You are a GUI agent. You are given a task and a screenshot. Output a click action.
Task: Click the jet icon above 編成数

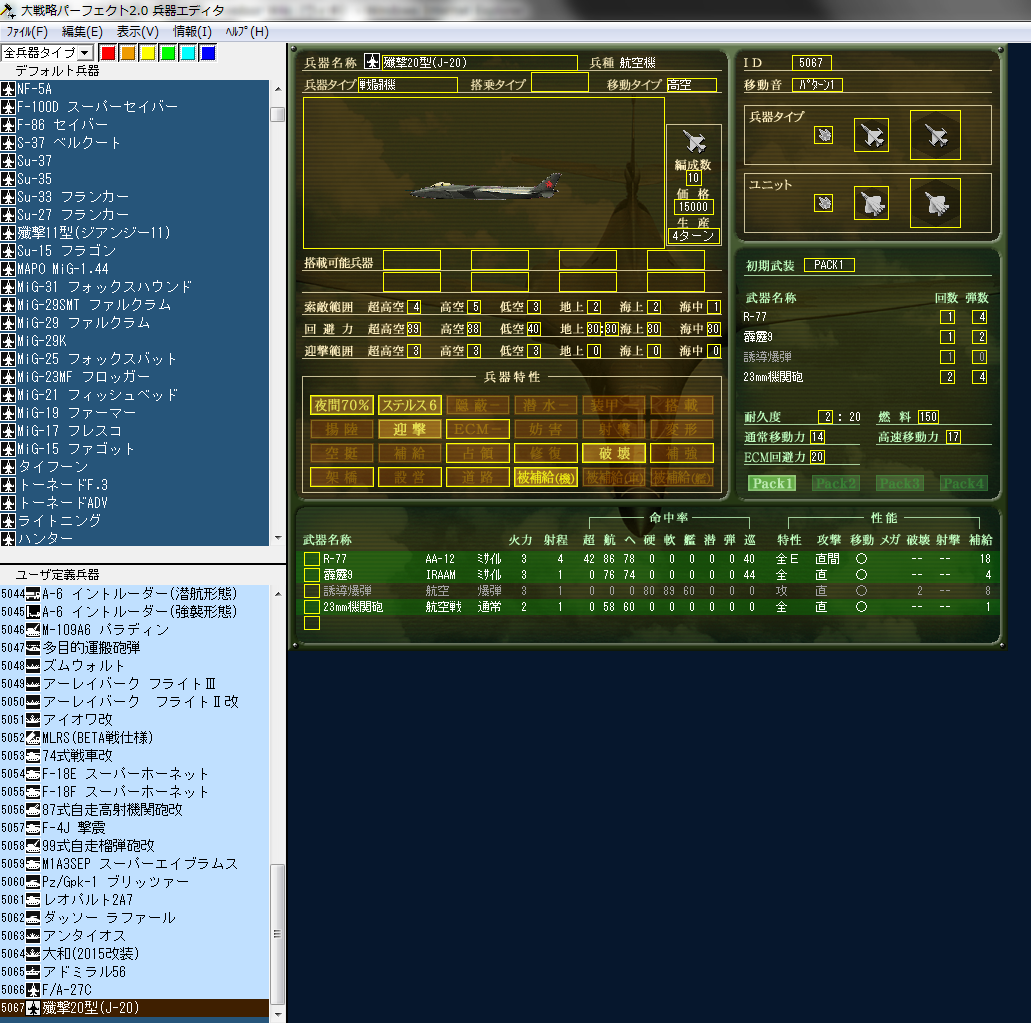694,141
